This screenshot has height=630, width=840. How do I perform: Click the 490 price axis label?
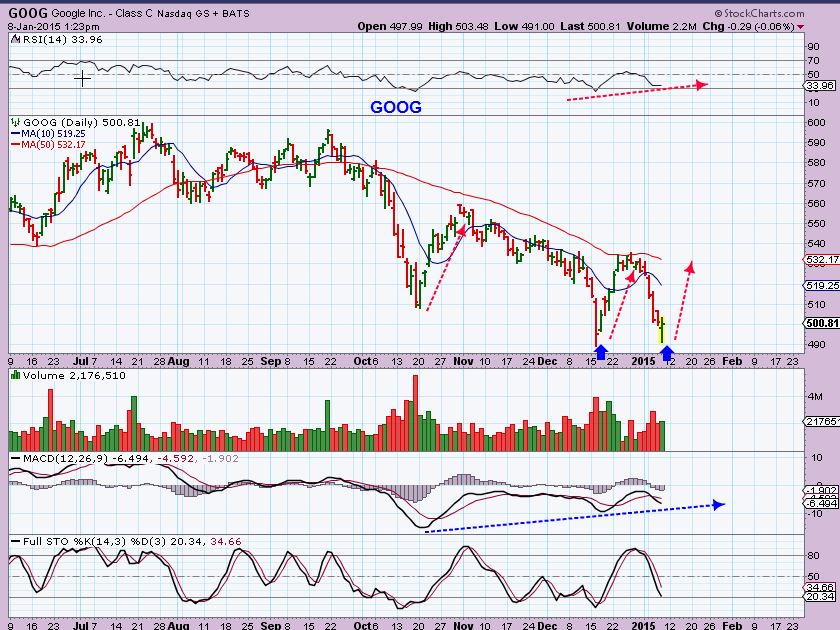pyautogui.click(x=816, y=344)
